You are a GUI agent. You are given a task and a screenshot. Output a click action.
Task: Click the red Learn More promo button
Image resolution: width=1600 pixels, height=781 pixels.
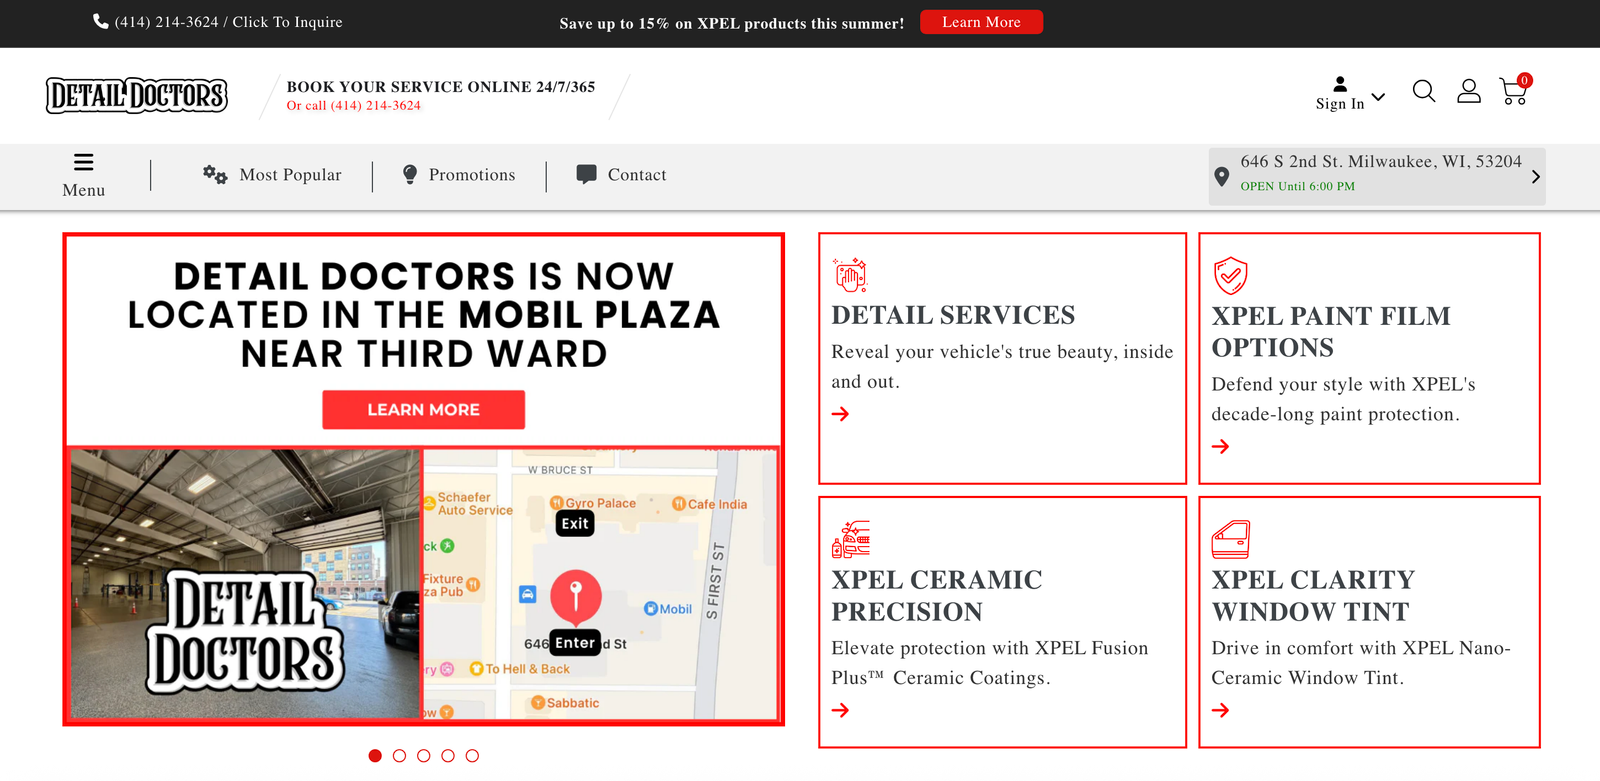[981, 22]
